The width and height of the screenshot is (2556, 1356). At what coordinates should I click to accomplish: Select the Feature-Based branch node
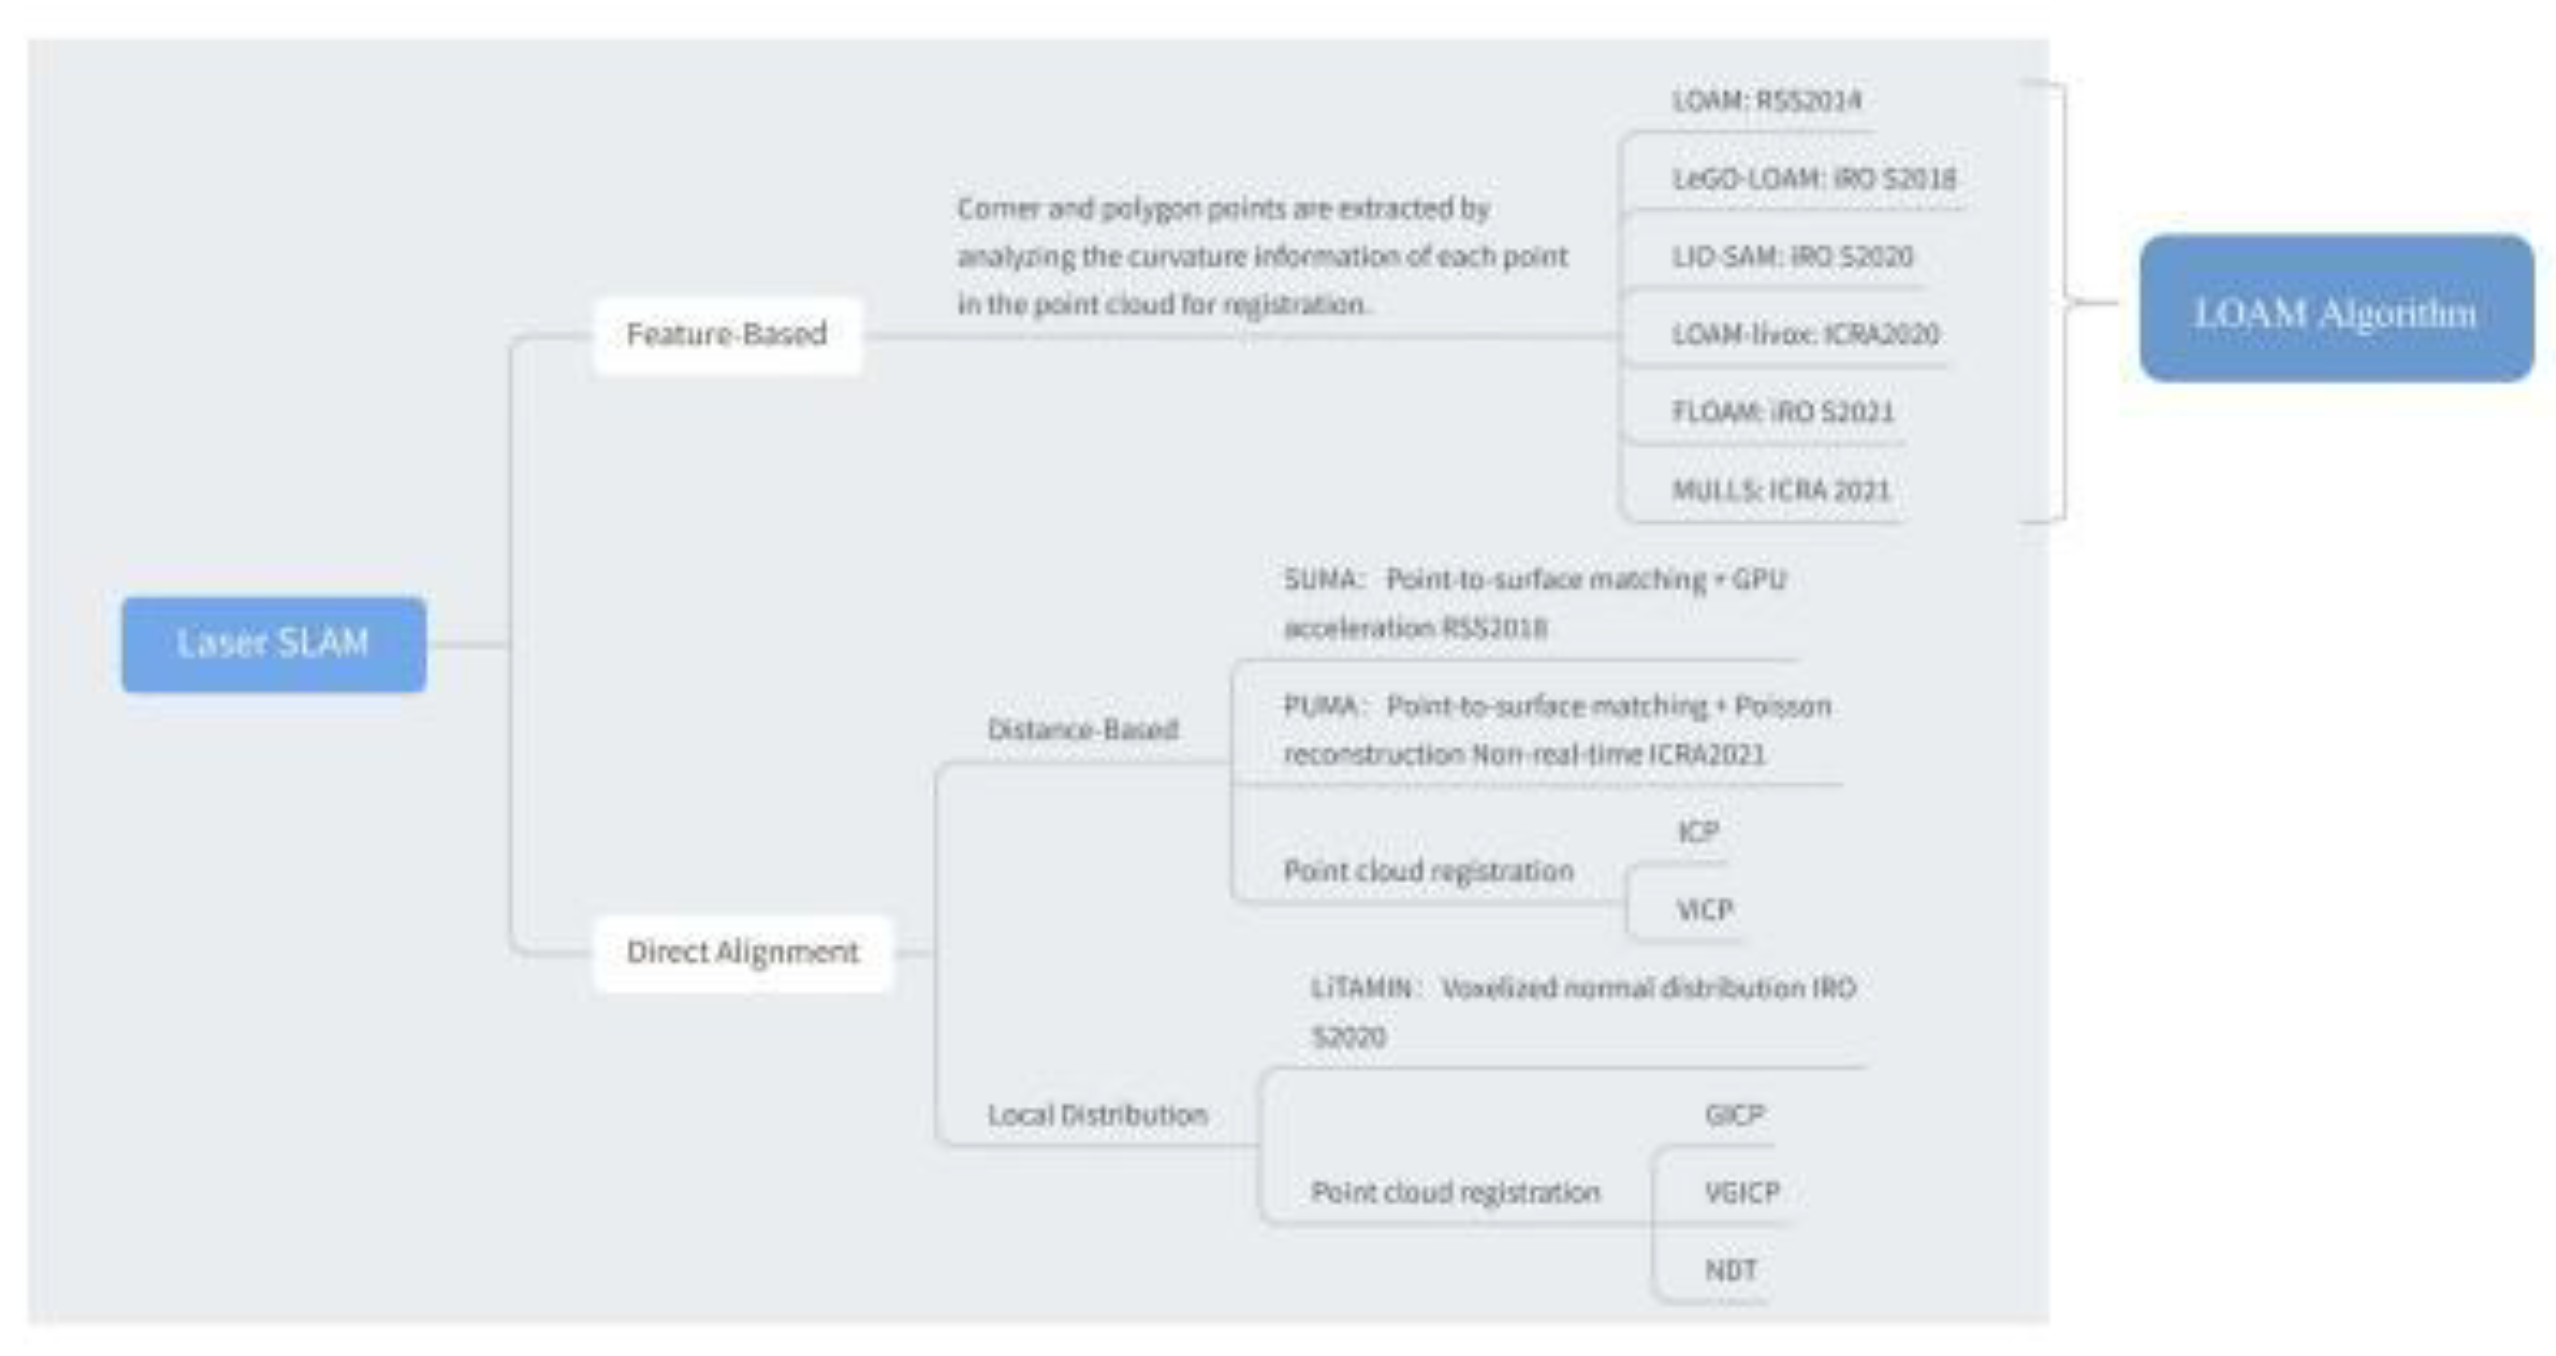click(x=727, y=335)
